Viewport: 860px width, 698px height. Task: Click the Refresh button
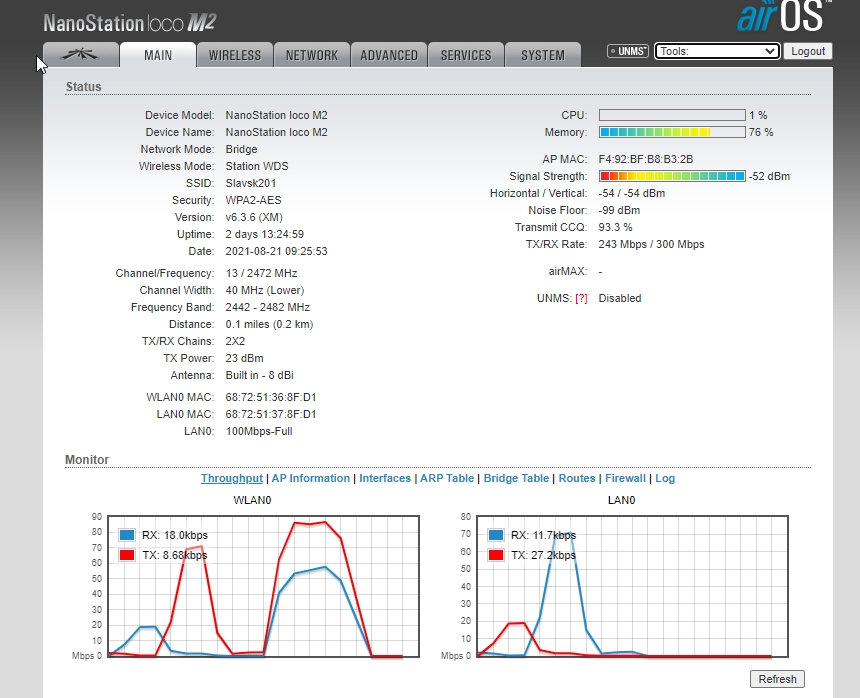coord(777,679)
